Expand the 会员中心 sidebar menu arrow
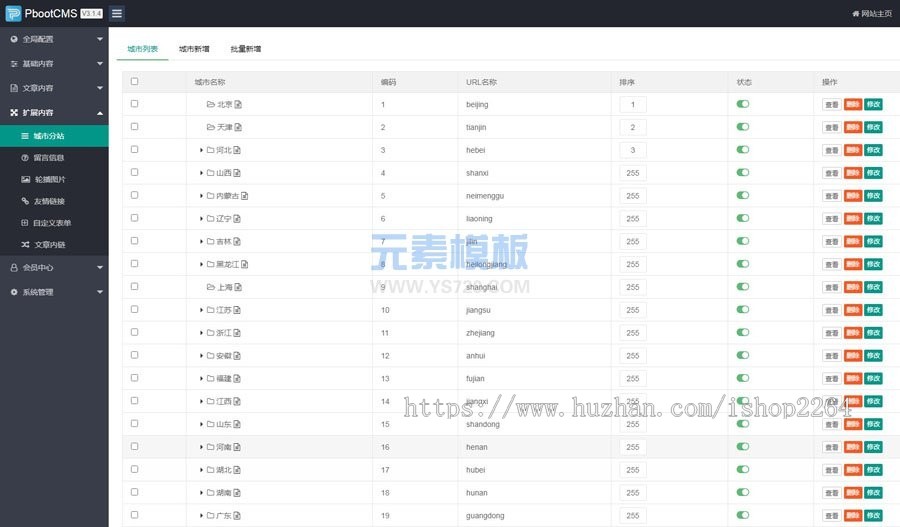Image resolution: width=900 pixels, height=527 pixels. coord(100,268)
